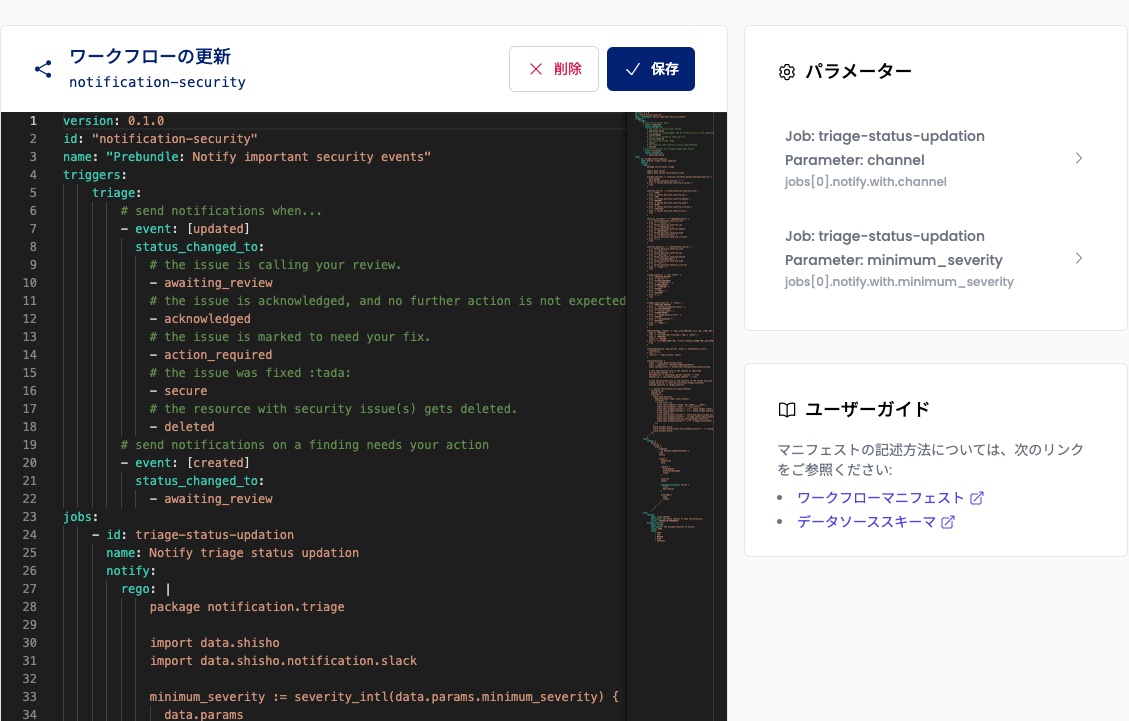Screen dimensions: 1129x721
Task: Click the checkmark icon inside the 保存 button
Action: (633, 68)
